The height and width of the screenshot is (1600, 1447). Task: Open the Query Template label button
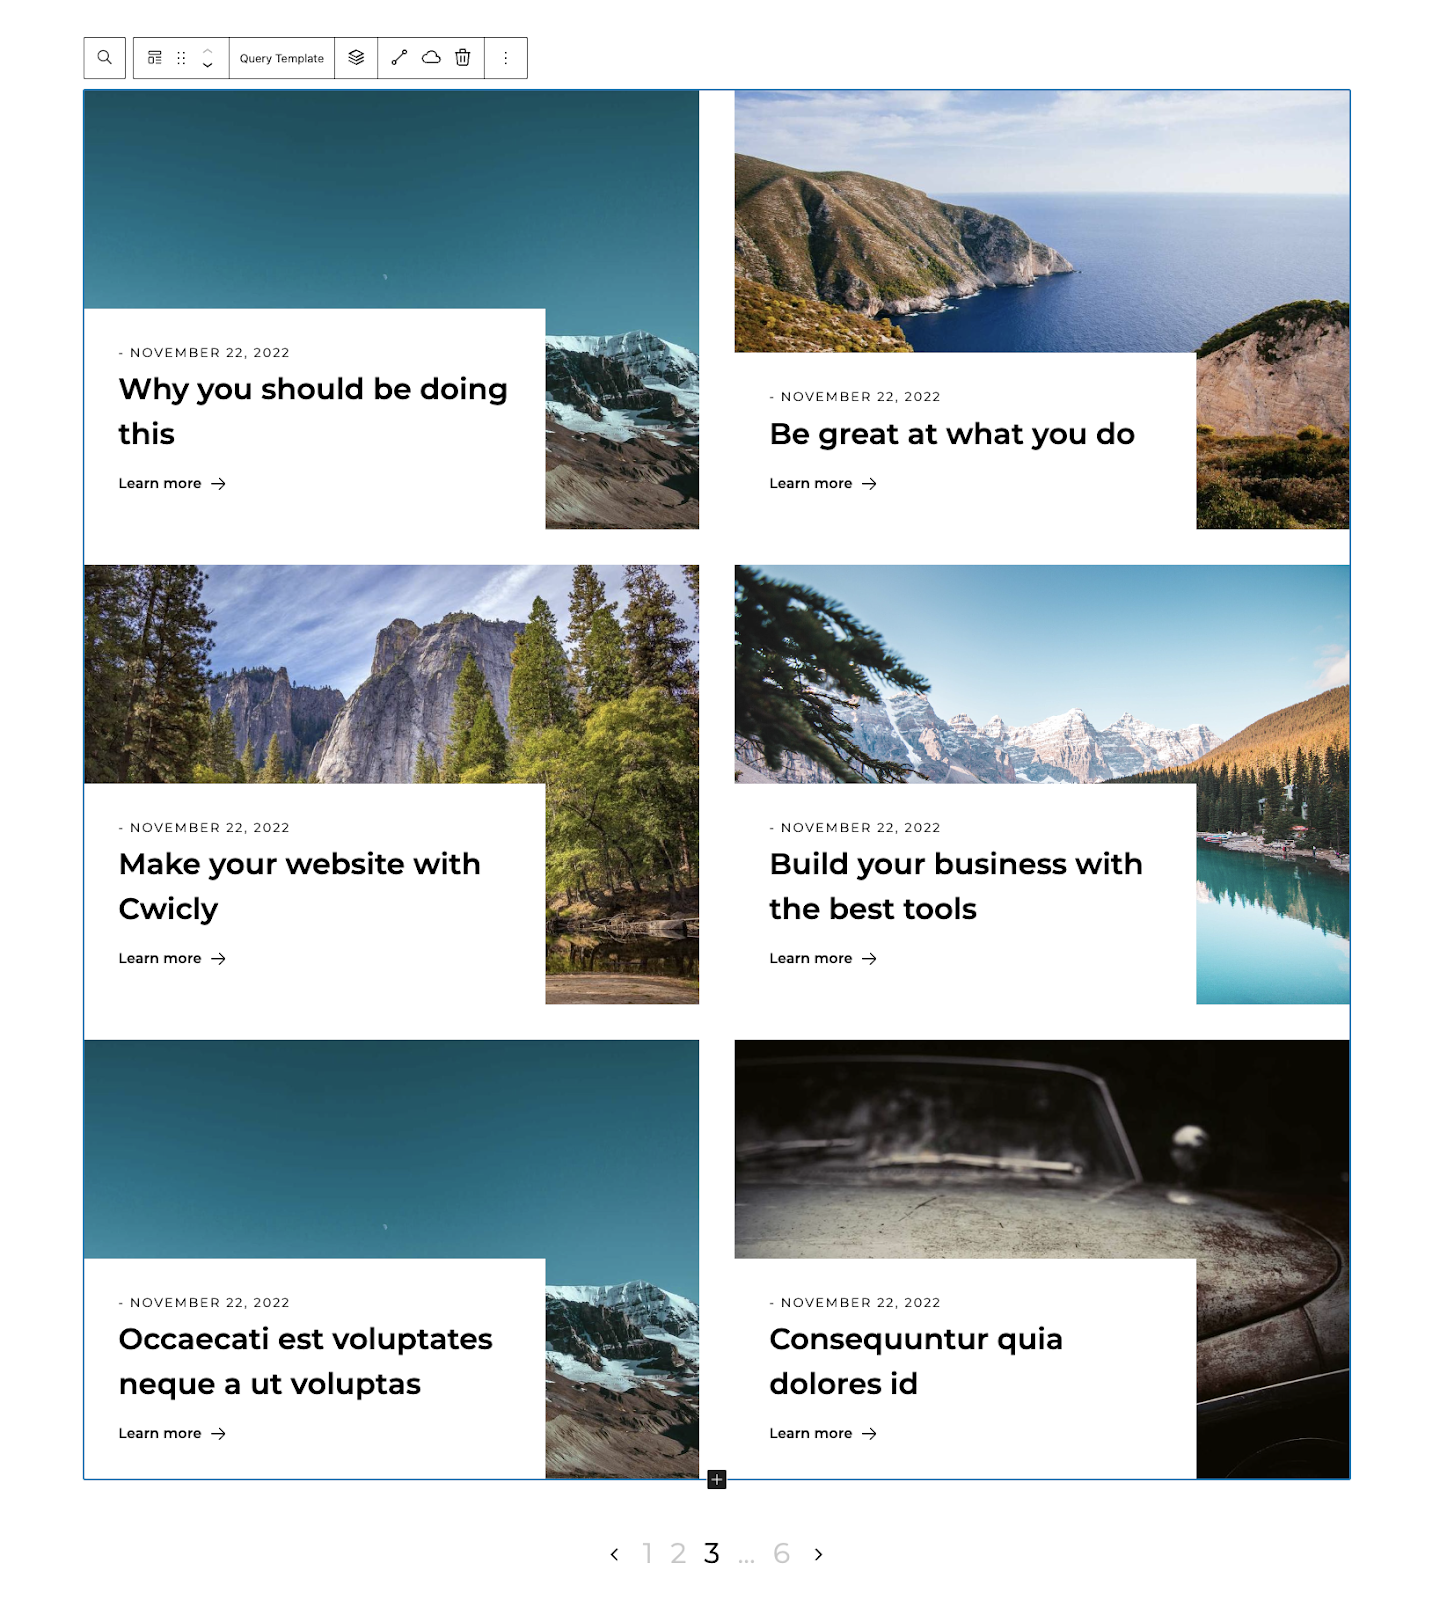282,58
